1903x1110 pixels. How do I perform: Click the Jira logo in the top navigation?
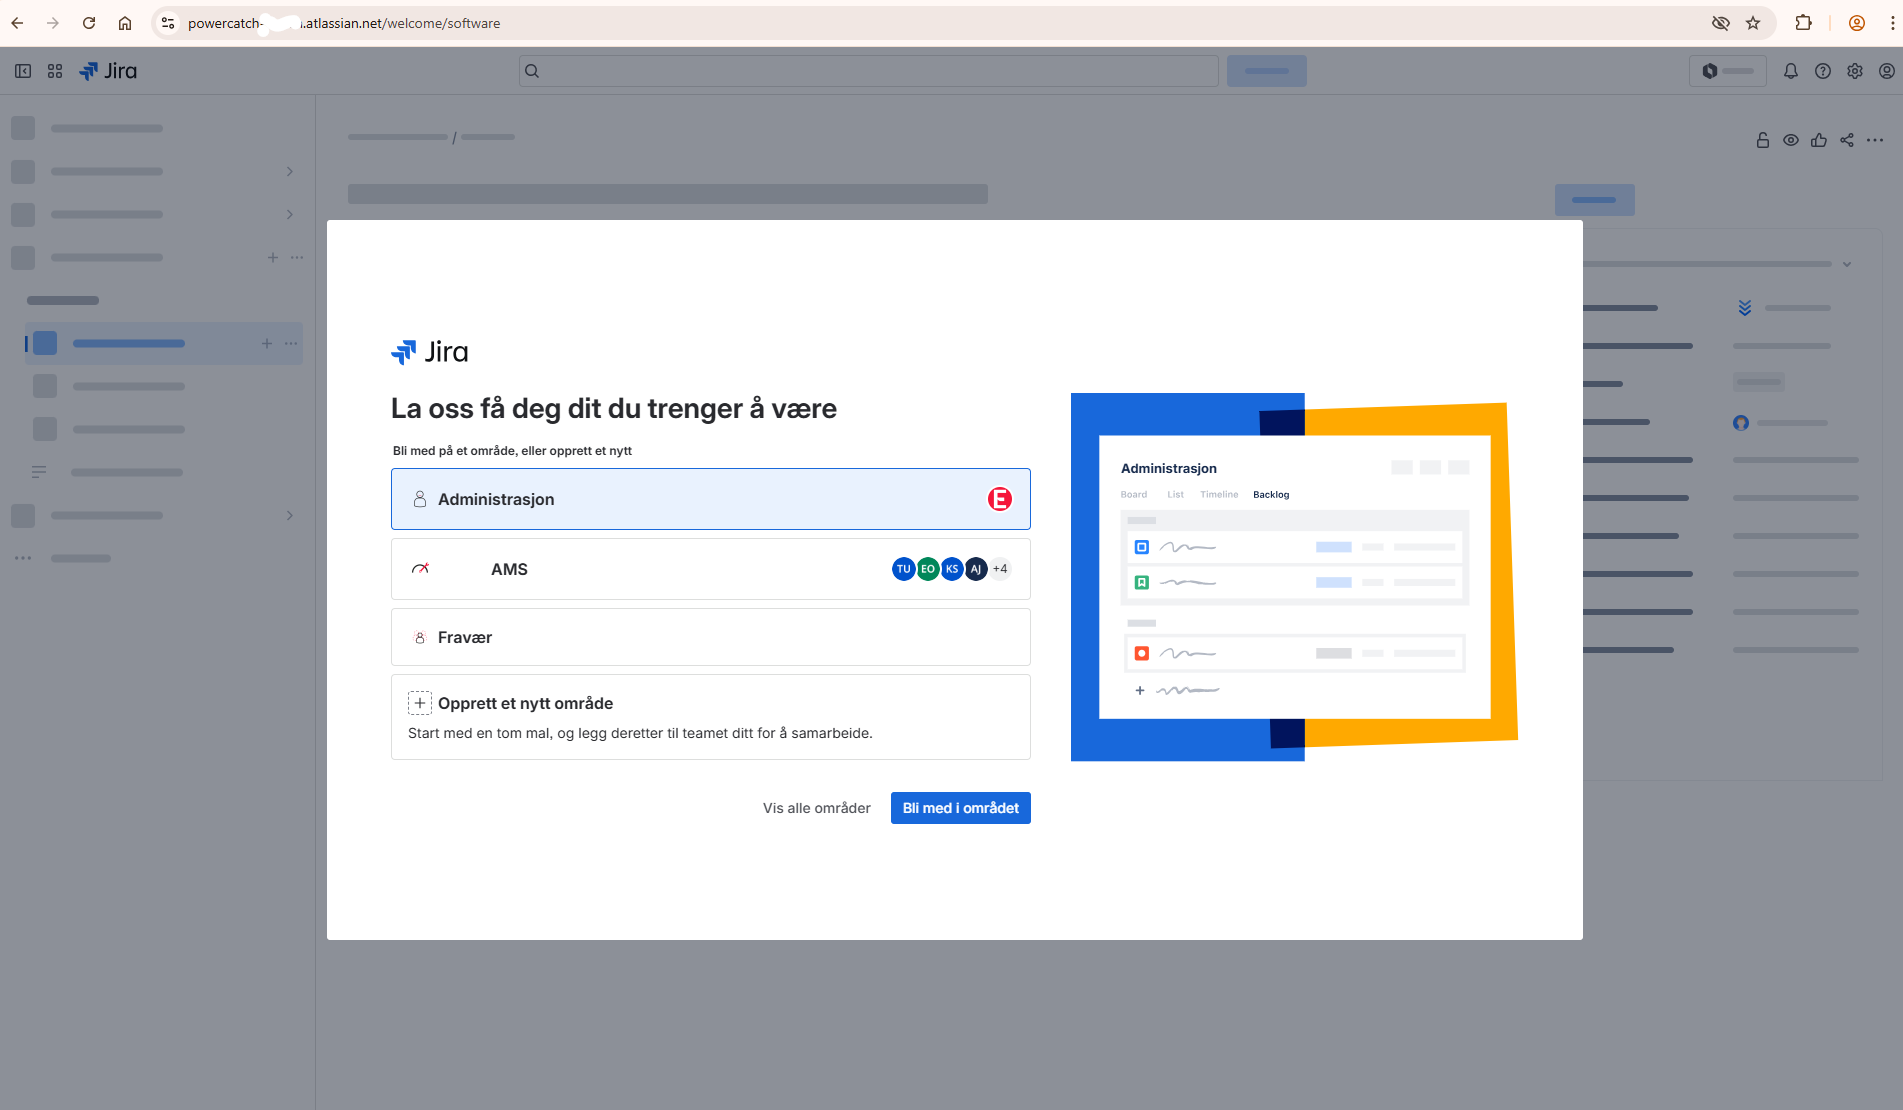[x=108, y=71]
